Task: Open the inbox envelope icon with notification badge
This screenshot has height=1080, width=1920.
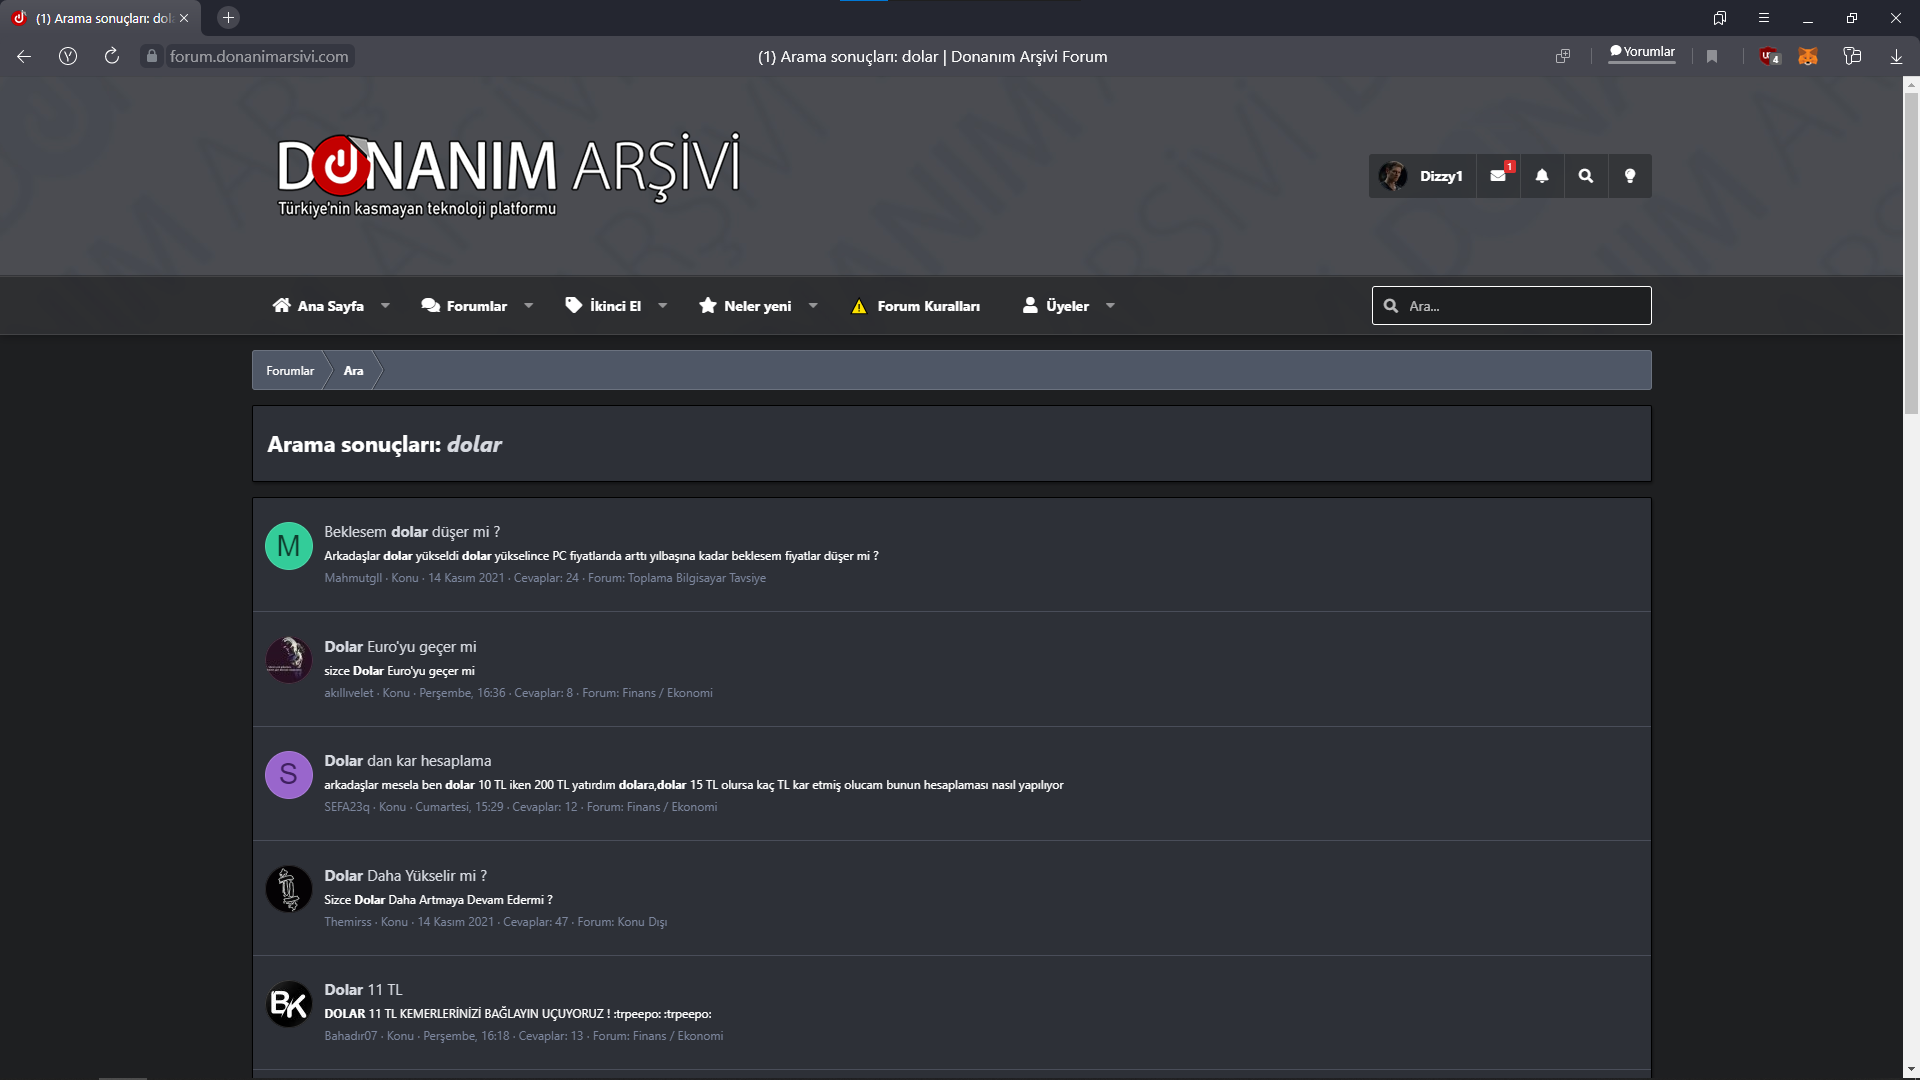Action: point(1498,176)
